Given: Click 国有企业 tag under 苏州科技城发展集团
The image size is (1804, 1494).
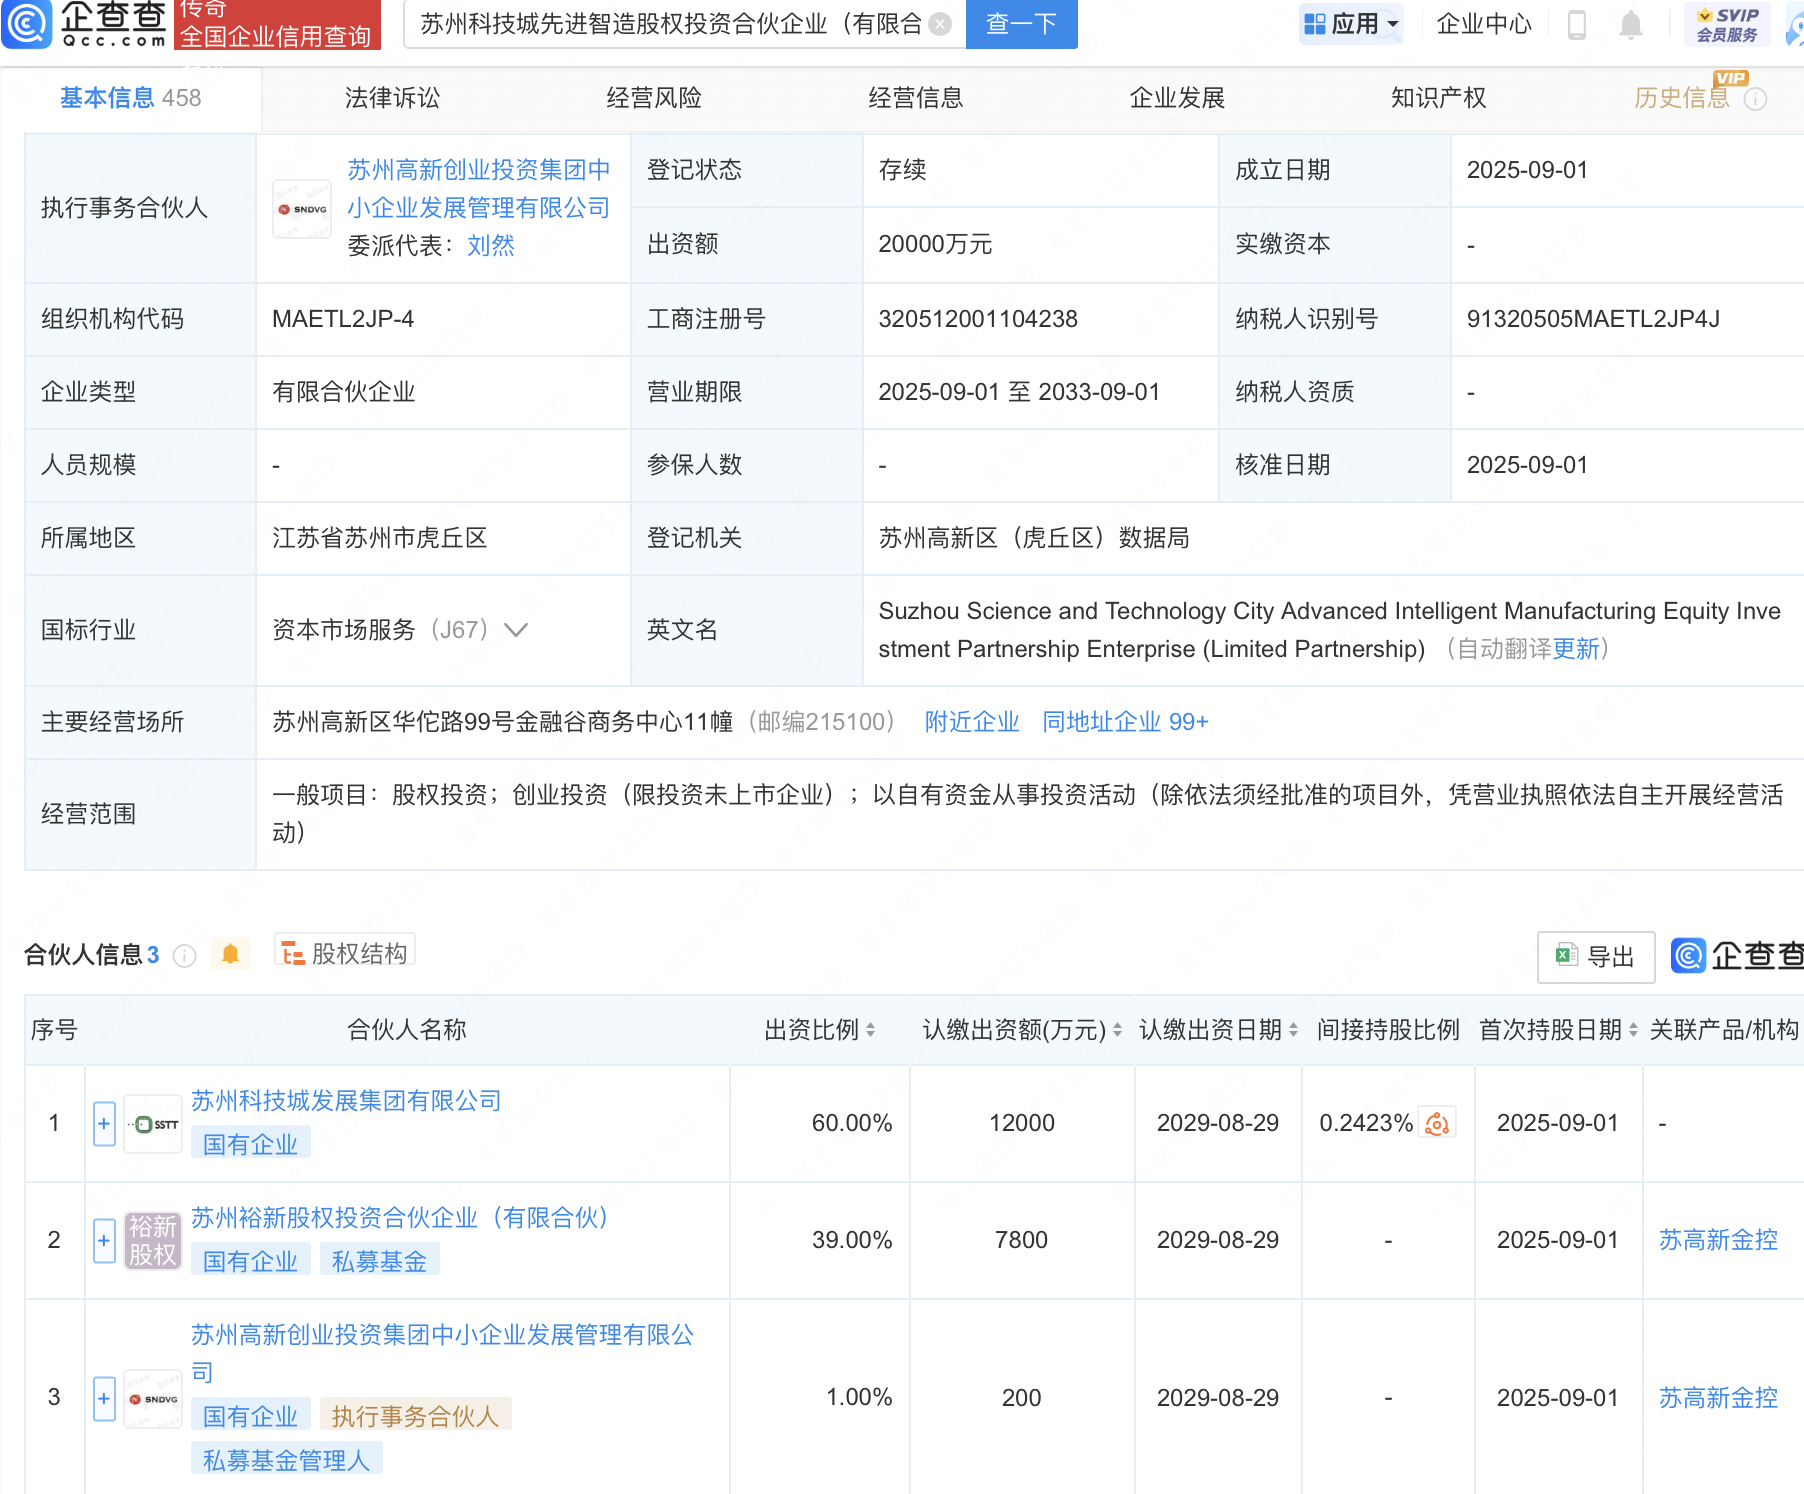Looking at the screenshot, I should coord(250,1144).
